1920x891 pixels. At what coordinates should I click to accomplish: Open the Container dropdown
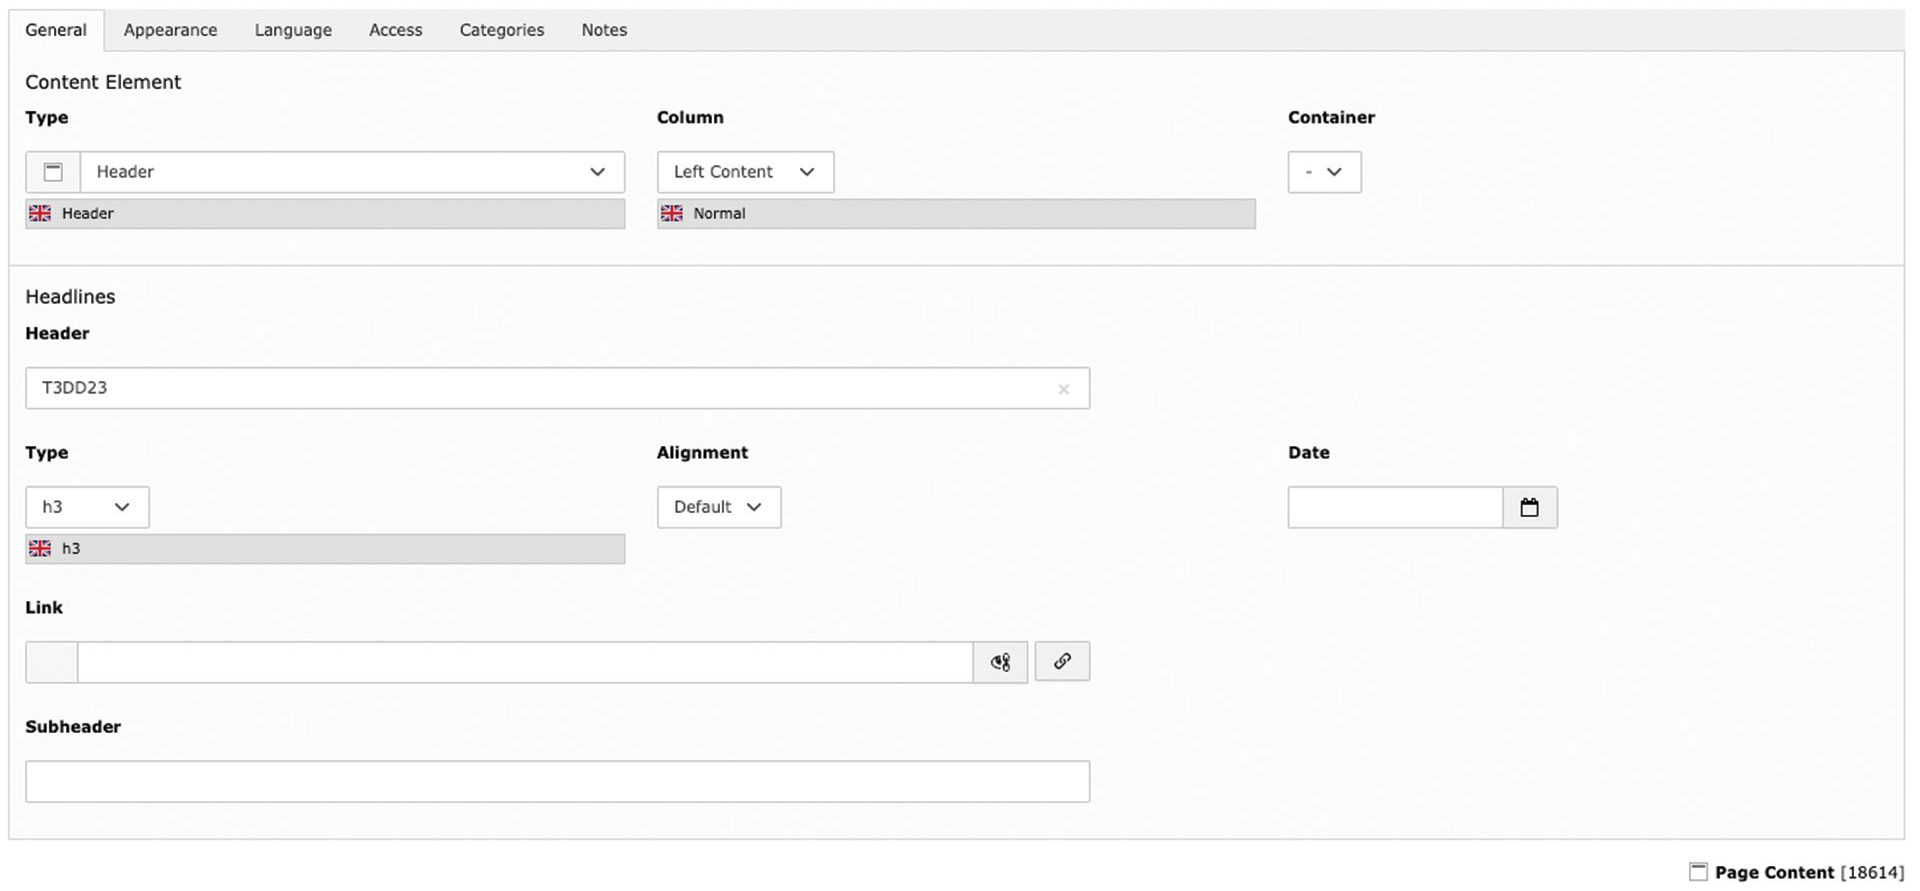click(x=1324, y=172)
